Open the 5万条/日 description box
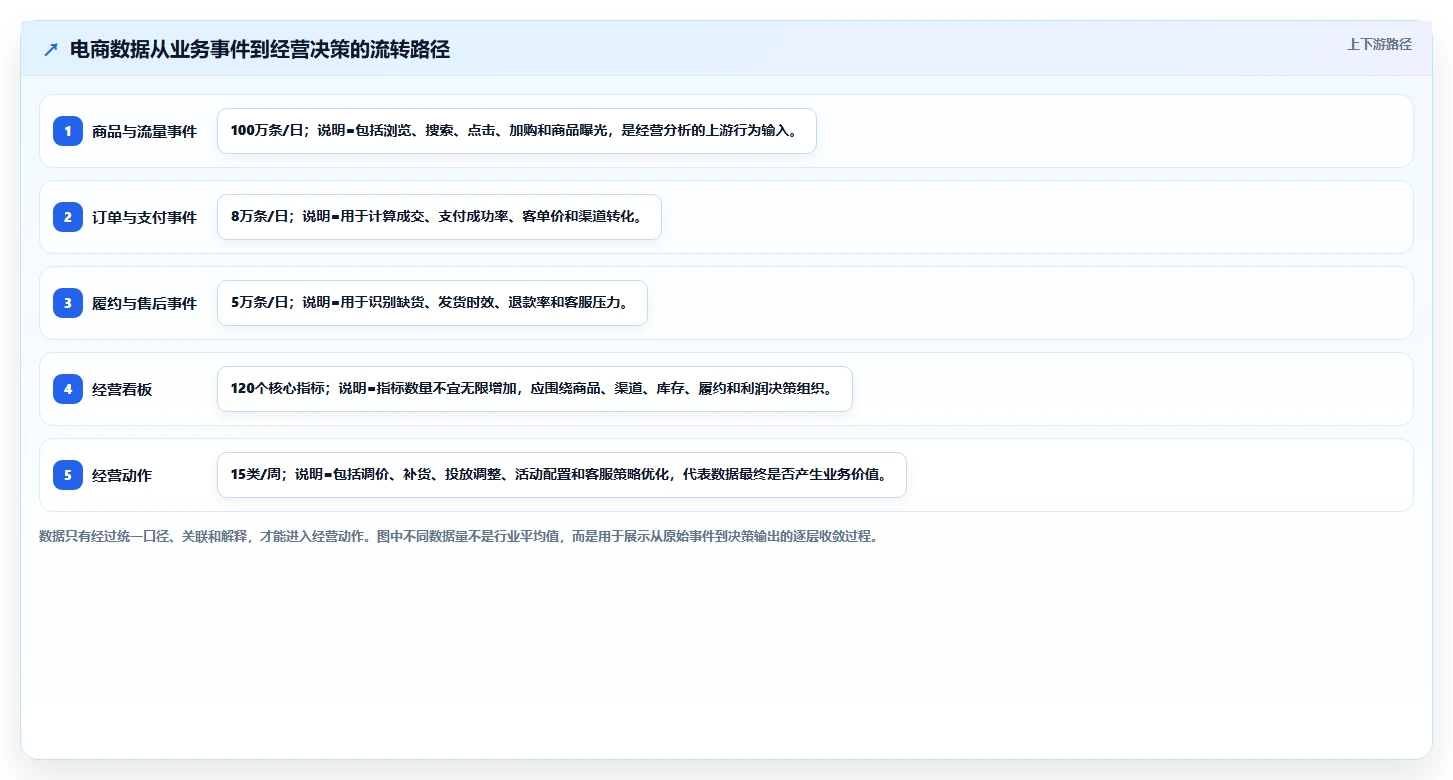 pyautogui.click(x=432, y=303)
